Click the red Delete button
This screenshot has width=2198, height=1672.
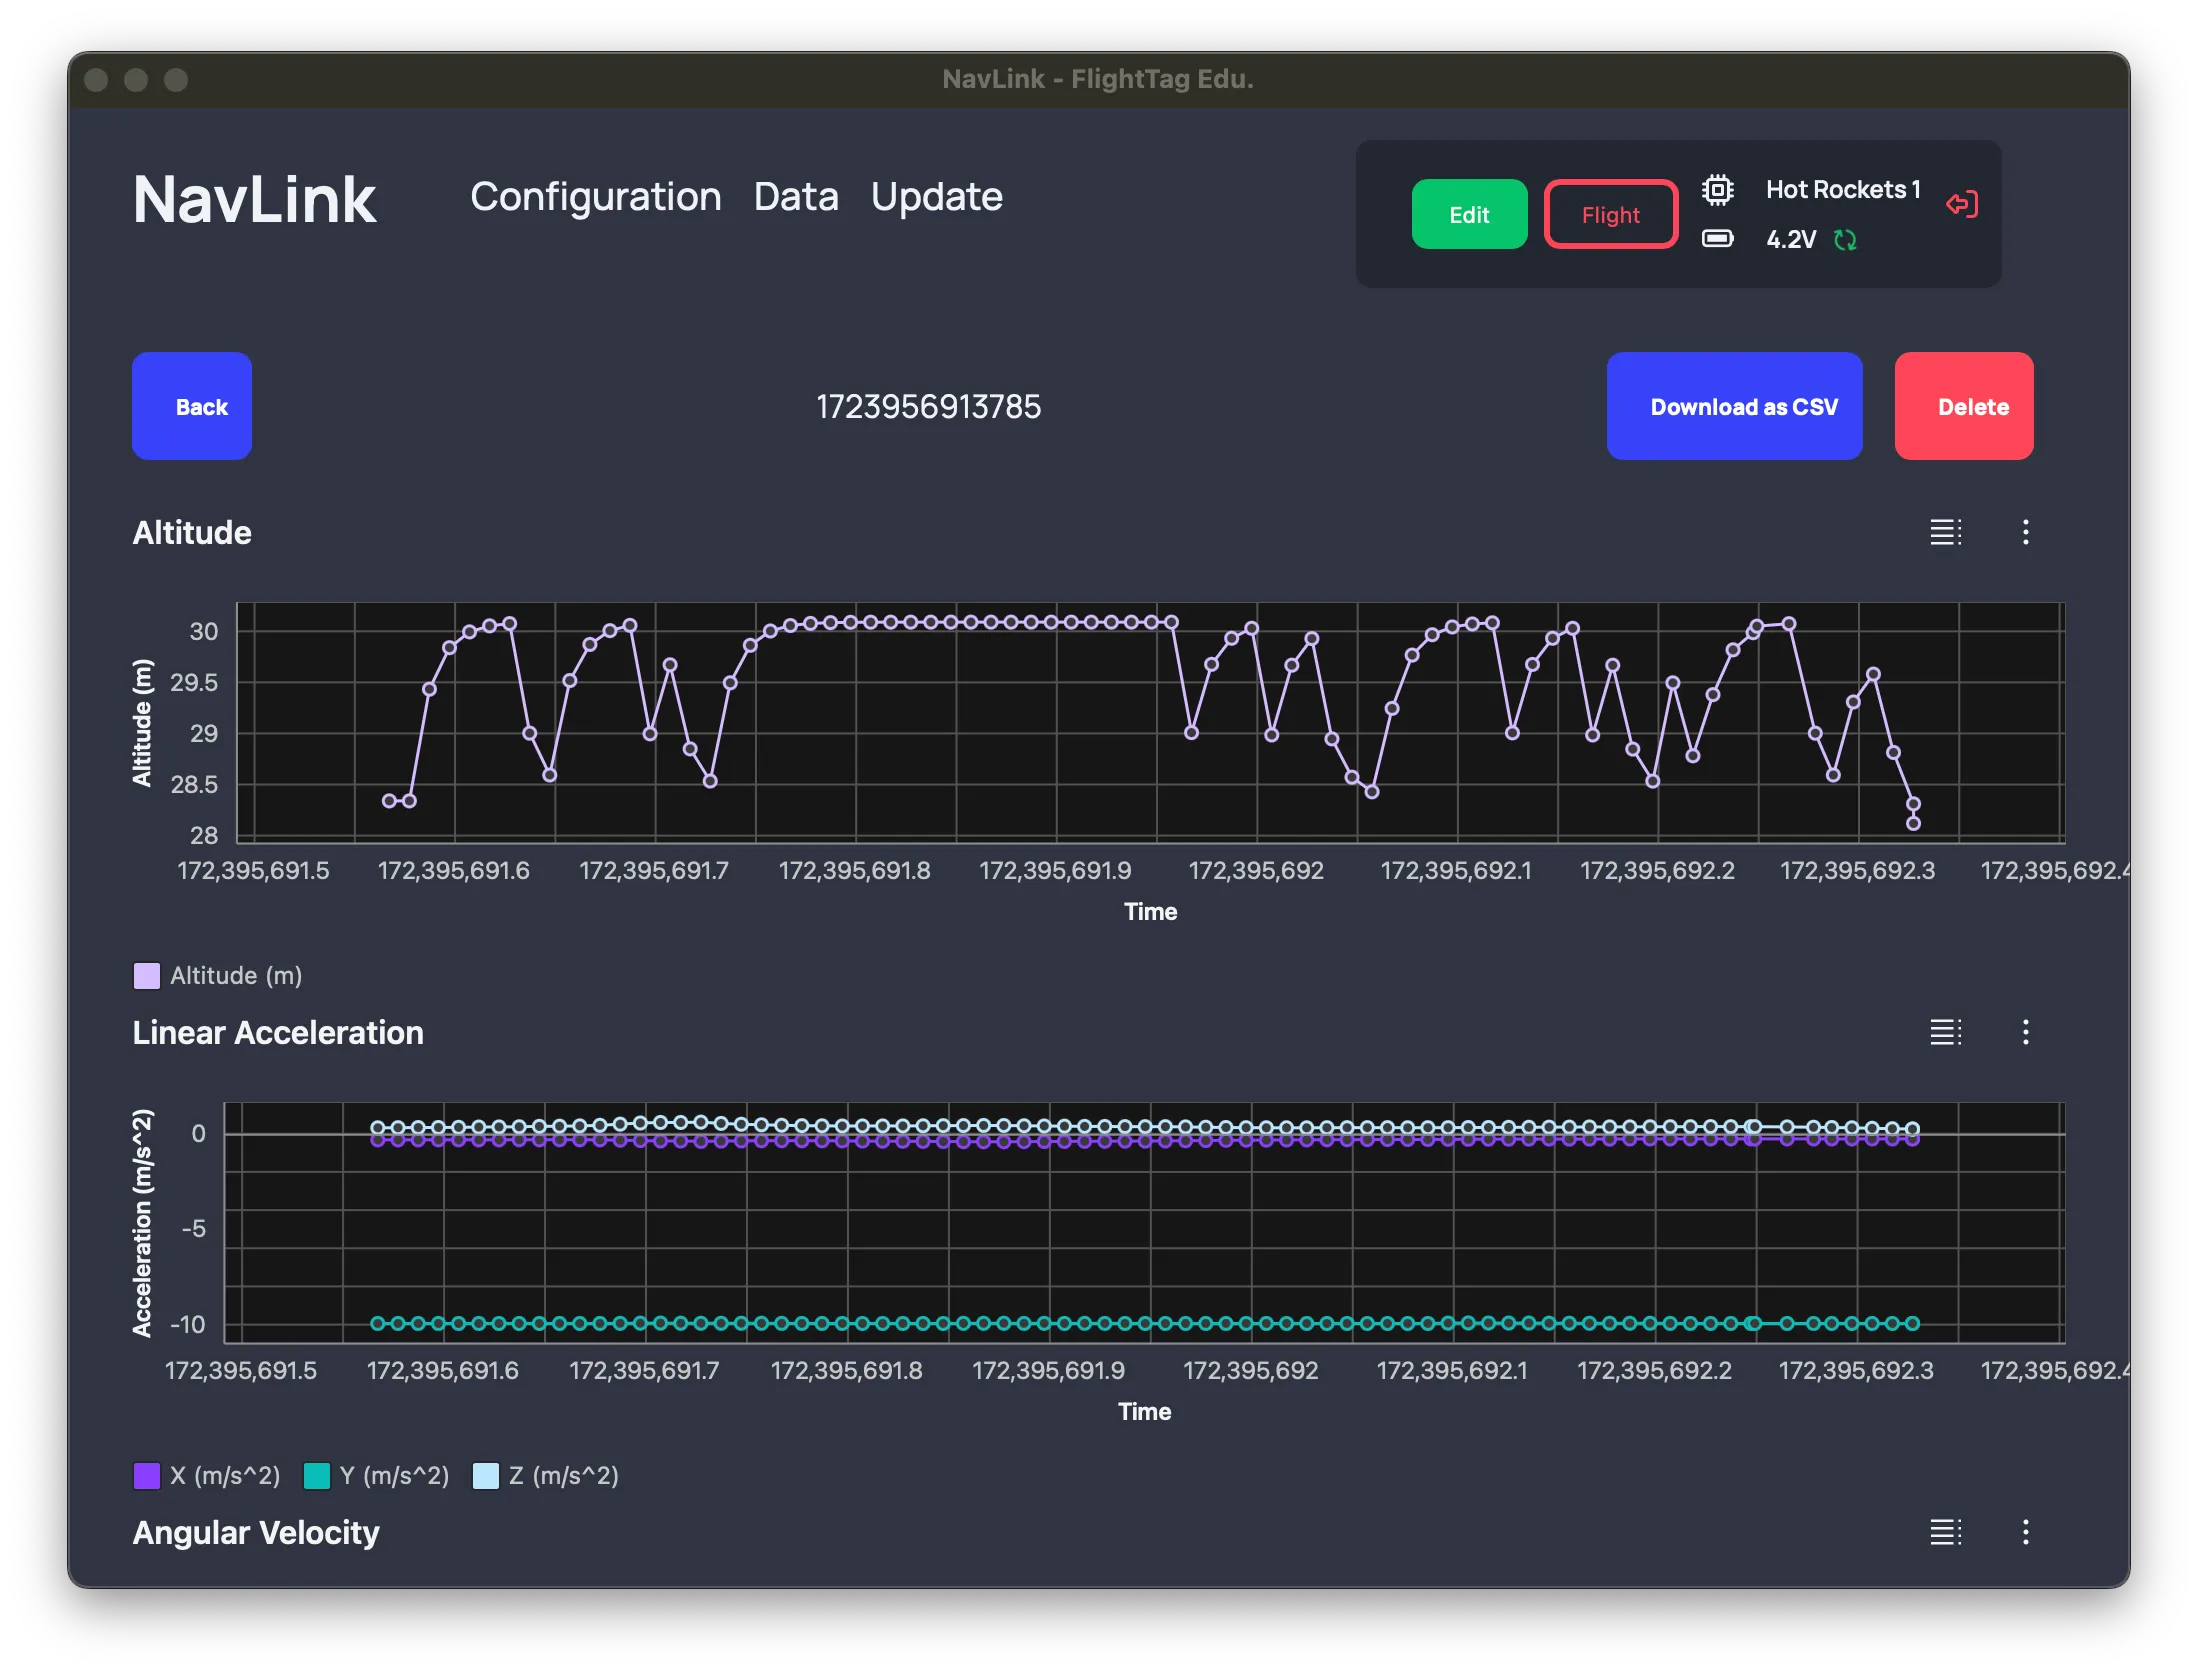(1963, 406)
